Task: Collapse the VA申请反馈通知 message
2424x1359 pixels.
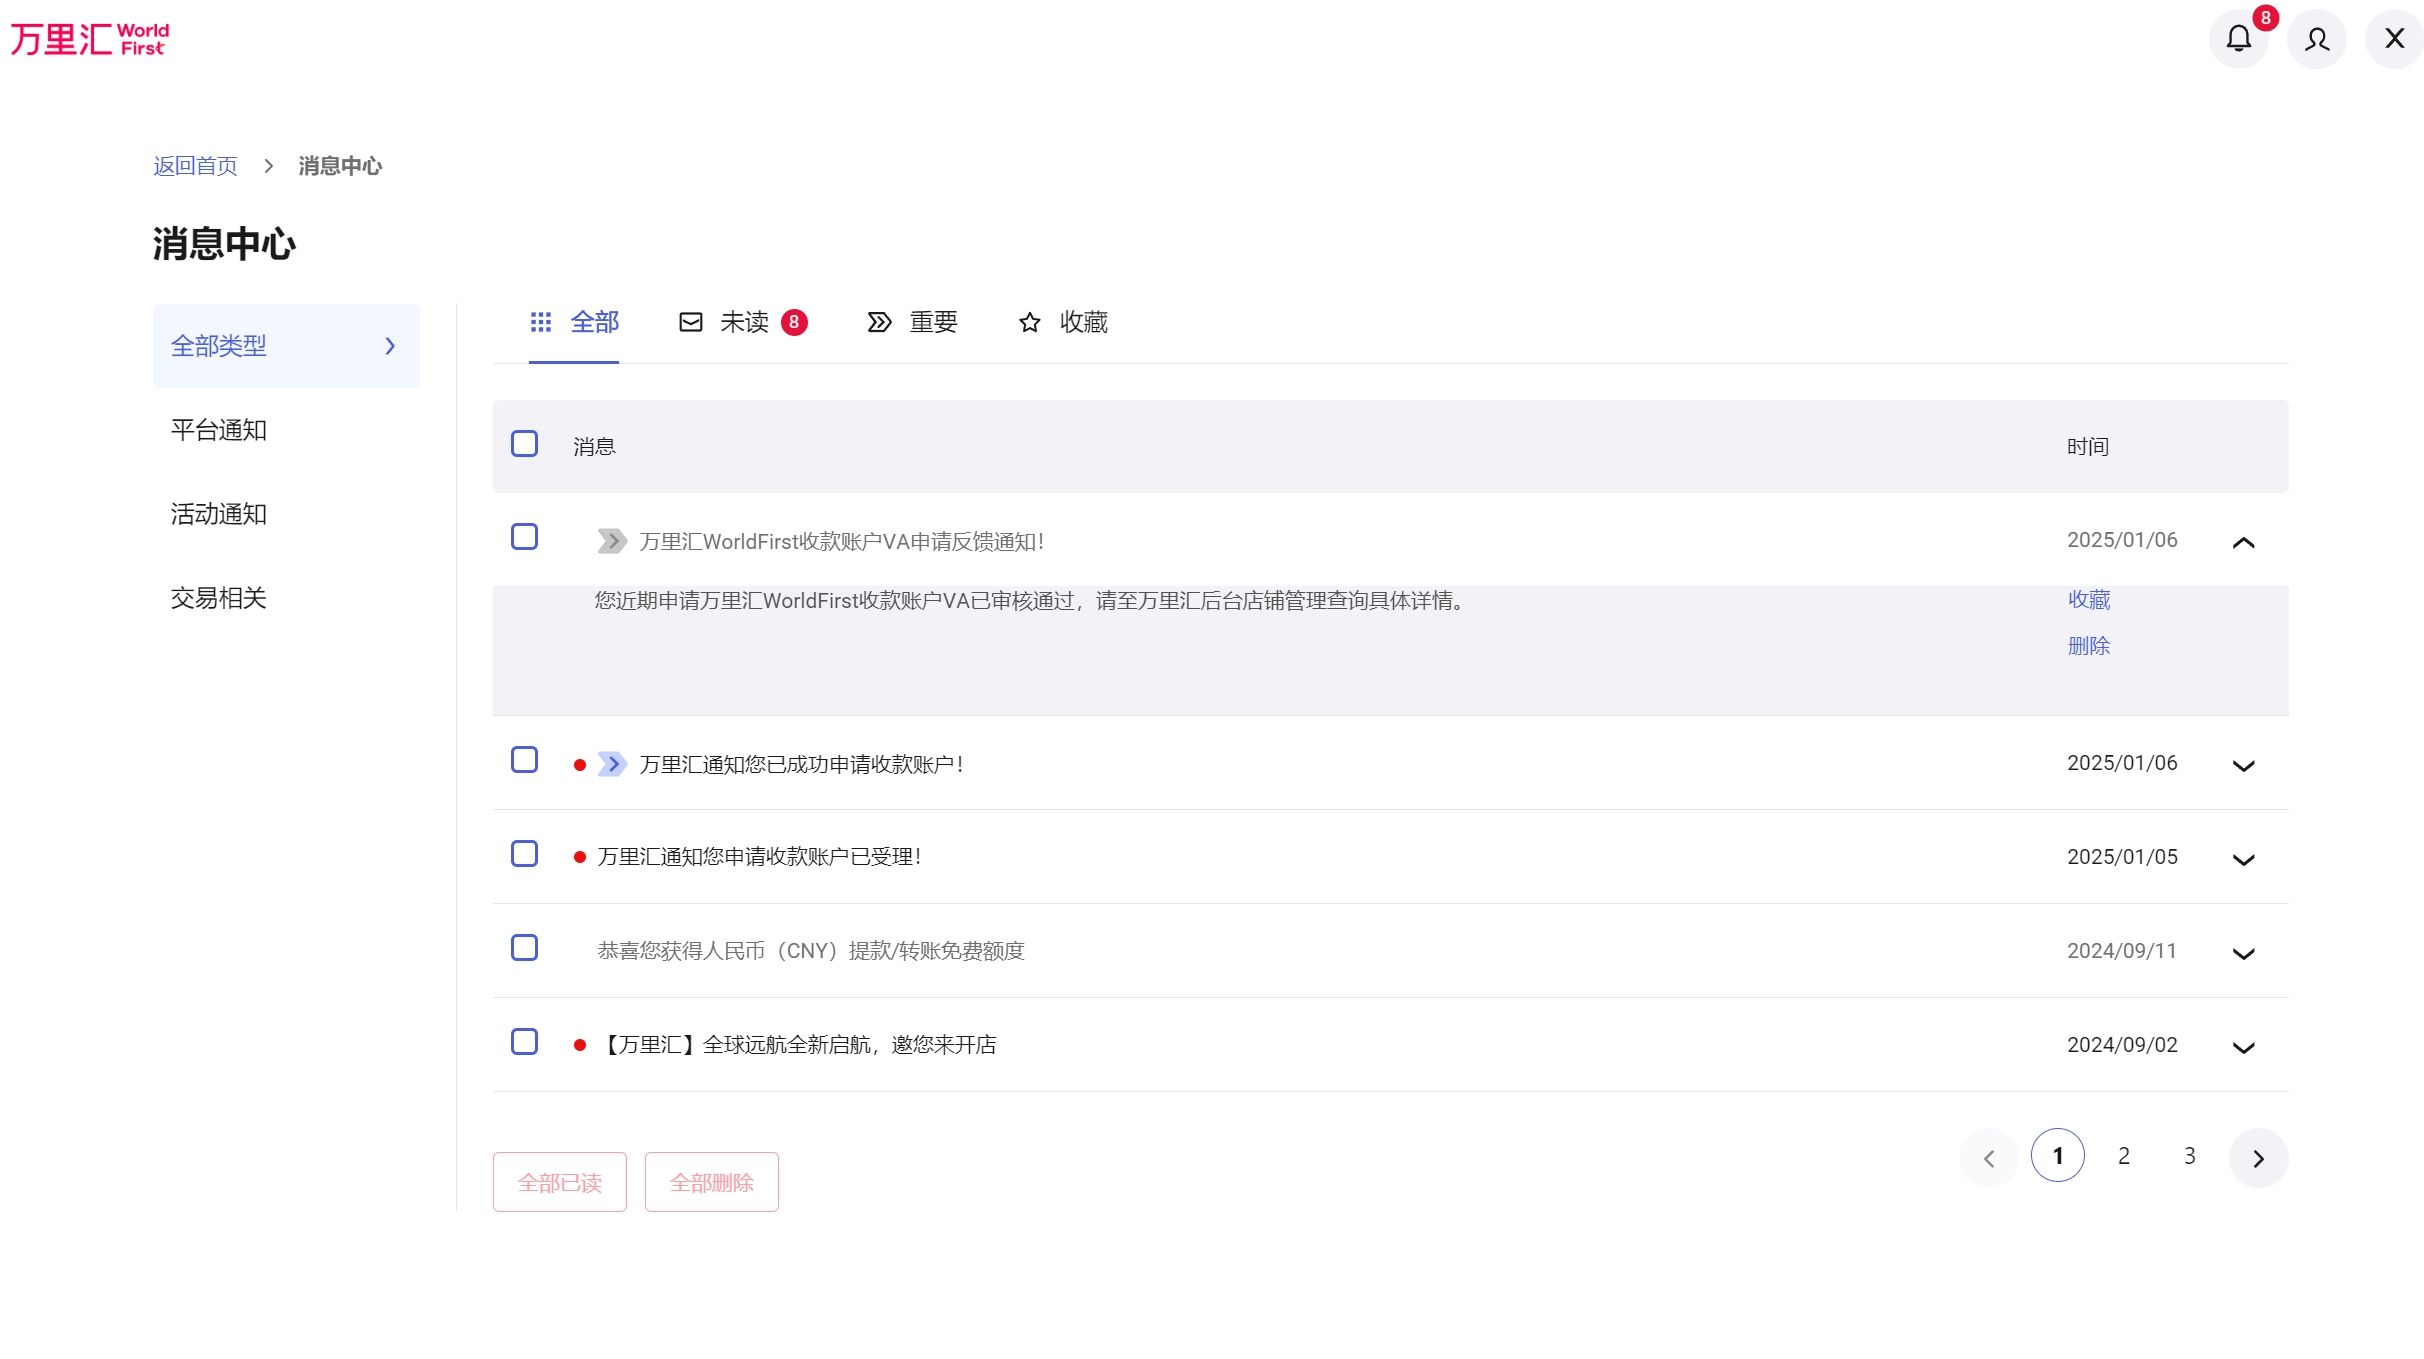Action: pyautogui.click(x=2243, y=542)
